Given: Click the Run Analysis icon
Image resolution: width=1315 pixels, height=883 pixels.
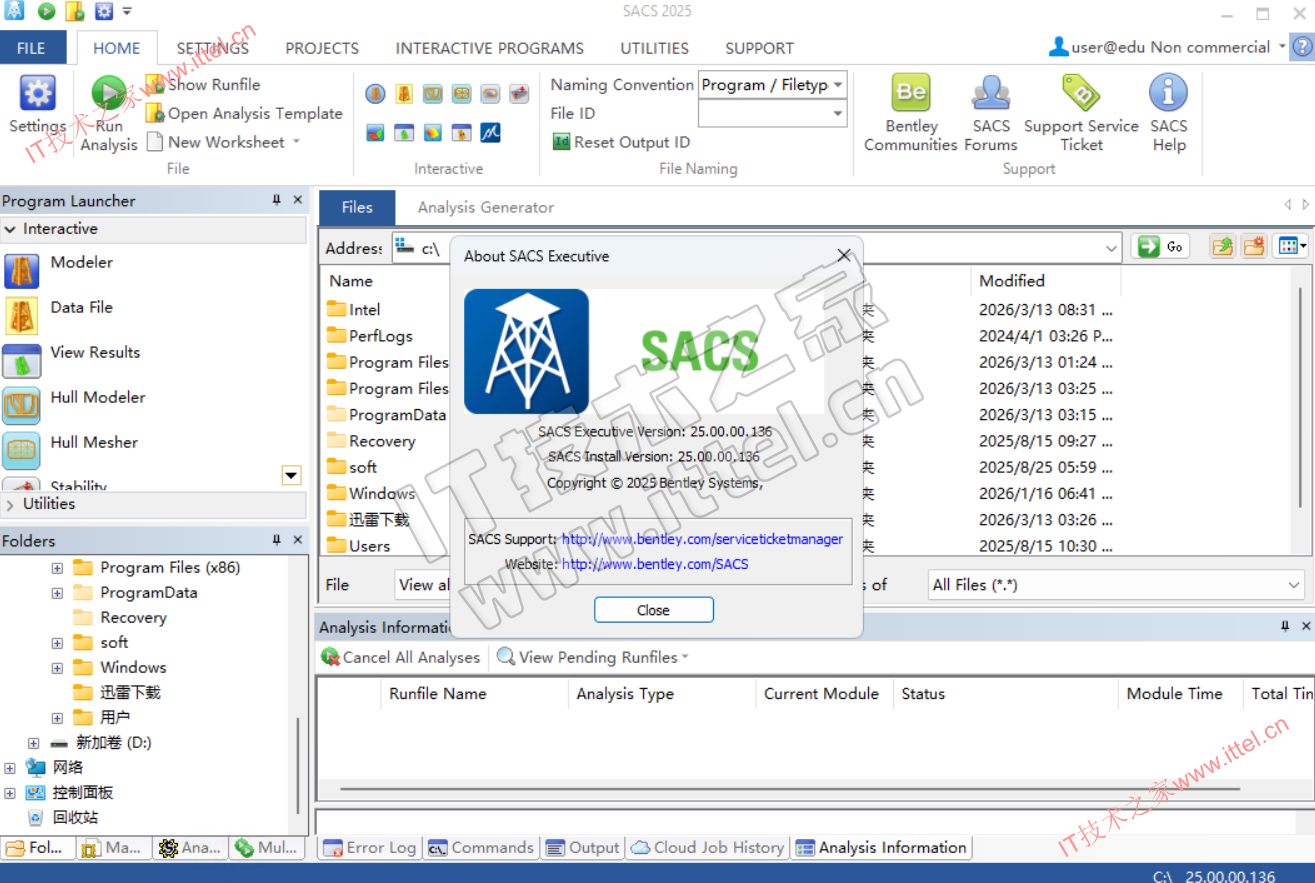Looking at the screenshot, I should 109,95.
